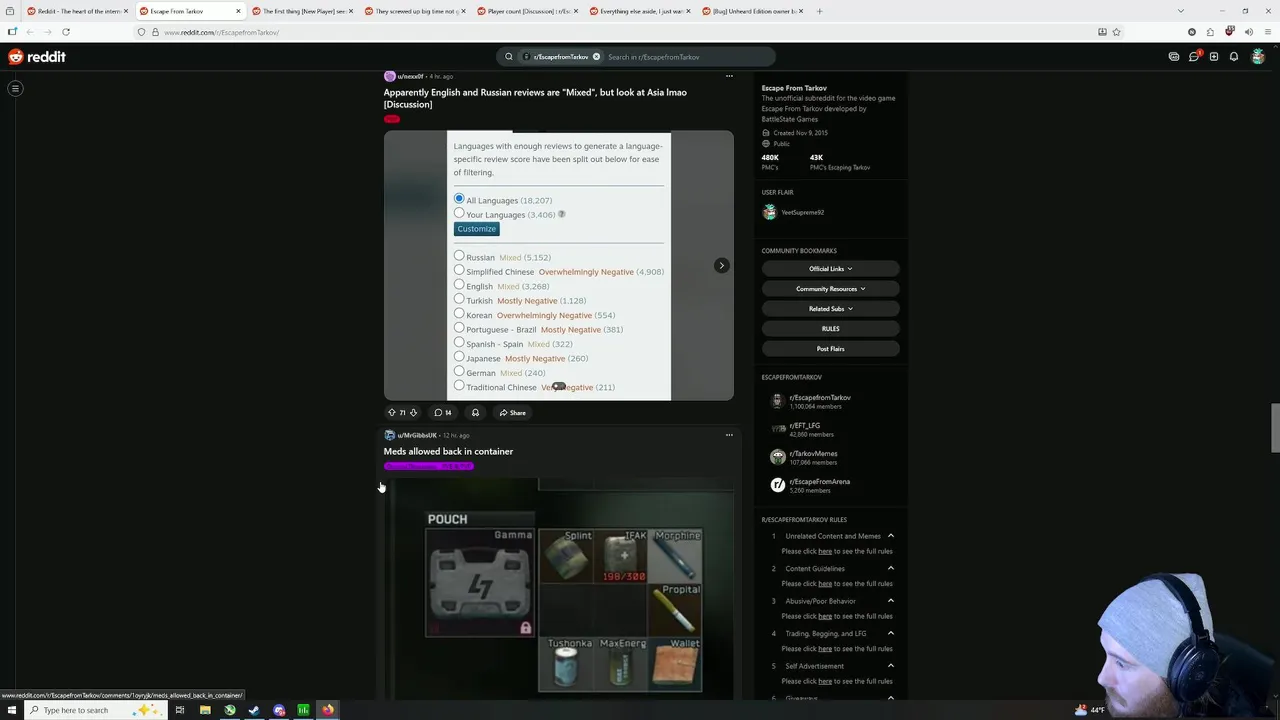
Task: Switch to 'Everything else aside' tab
Action: pos(640,11)
